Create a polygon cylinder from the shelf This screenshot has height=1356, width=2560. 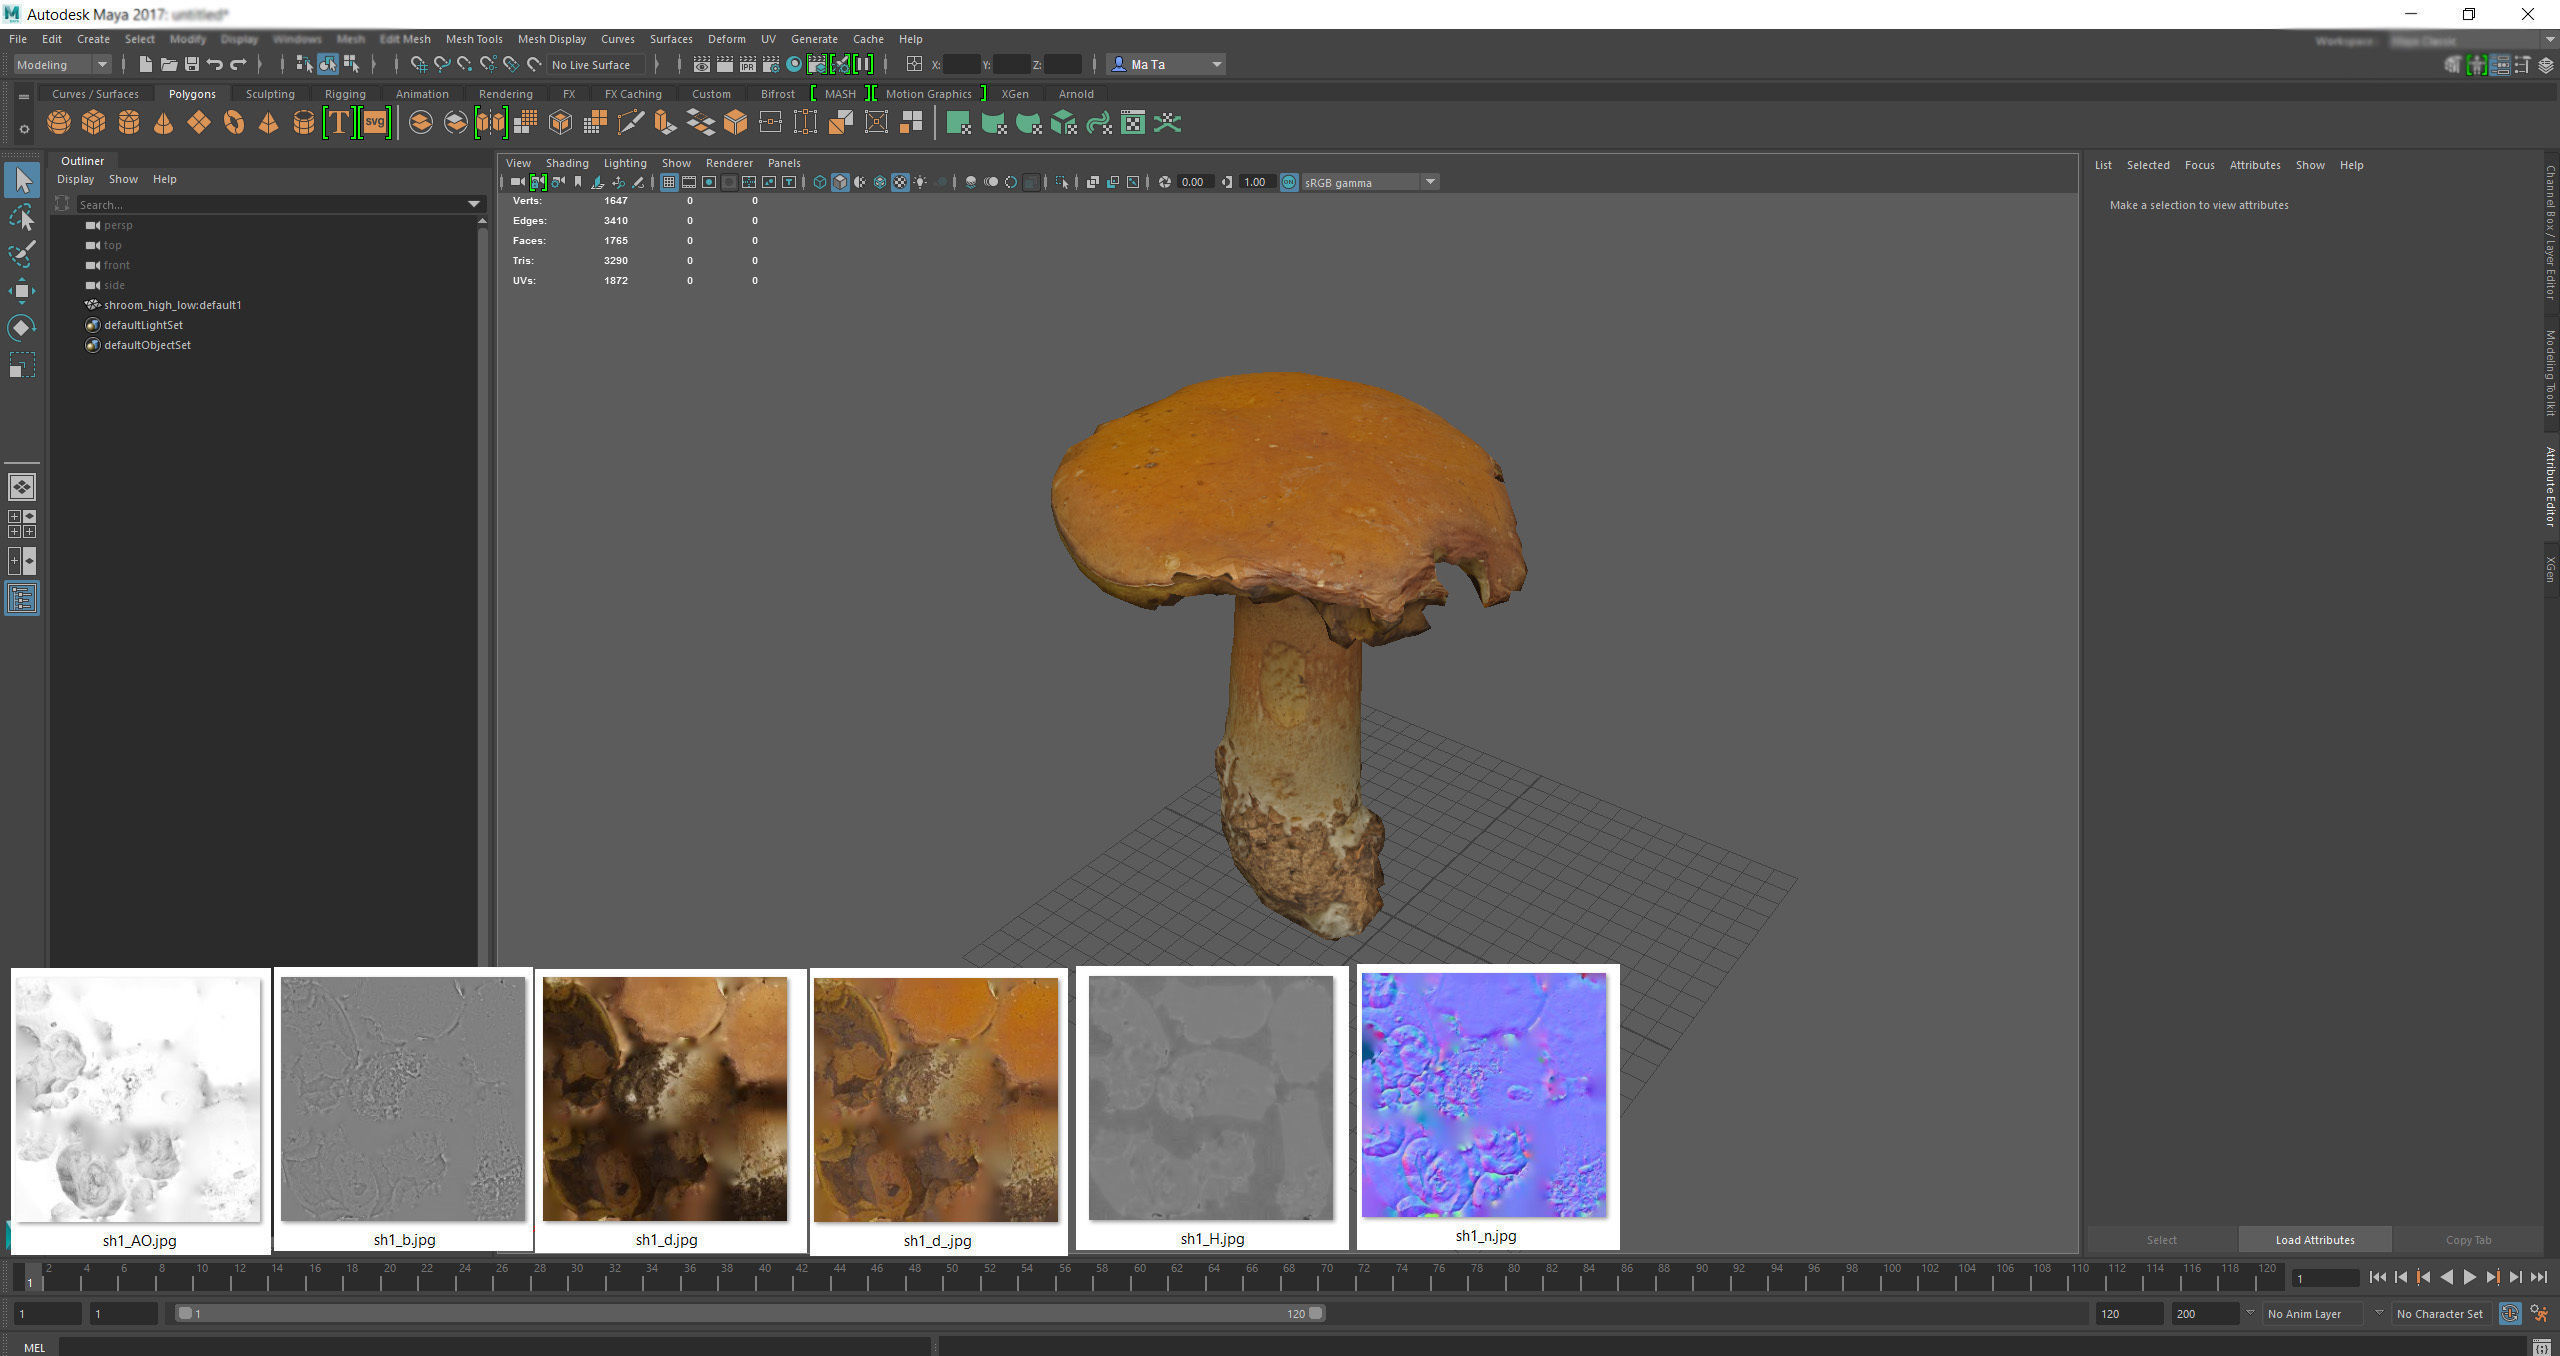(x=129, y=123)
